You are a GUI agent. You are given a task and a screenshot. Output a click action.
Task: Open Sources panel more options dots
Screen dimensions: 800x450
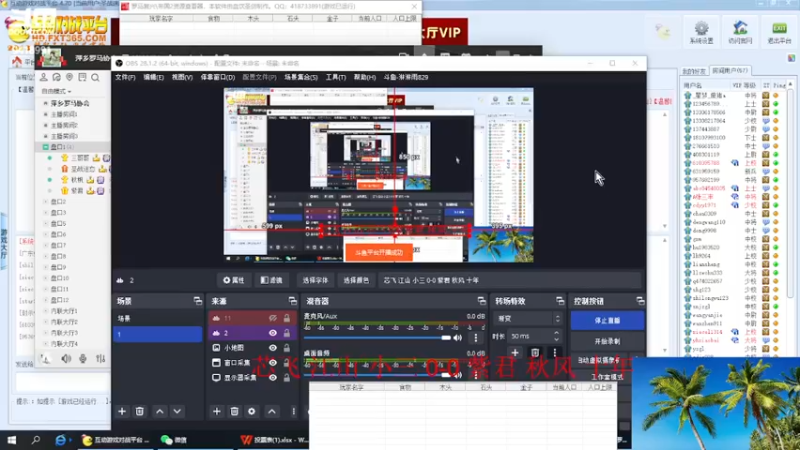[x=293, y=411]
